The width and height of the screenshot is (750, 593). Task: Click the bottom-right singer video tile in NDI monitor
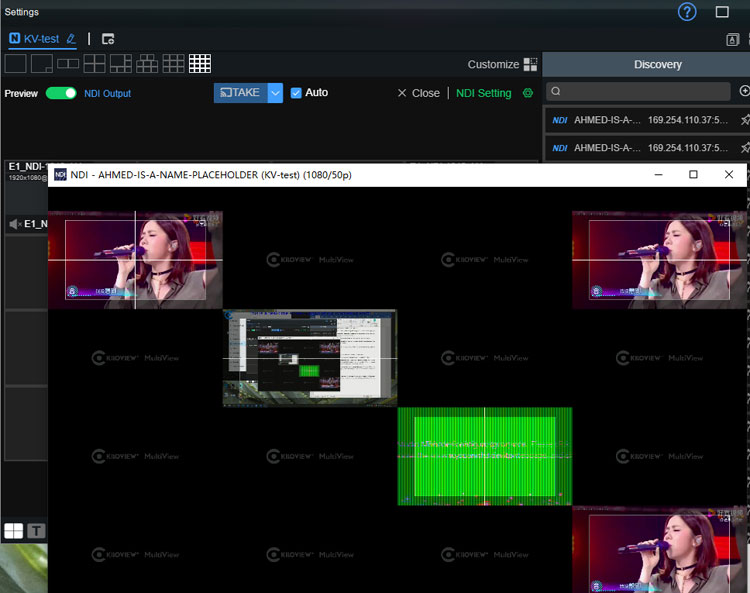pos(659,549)
